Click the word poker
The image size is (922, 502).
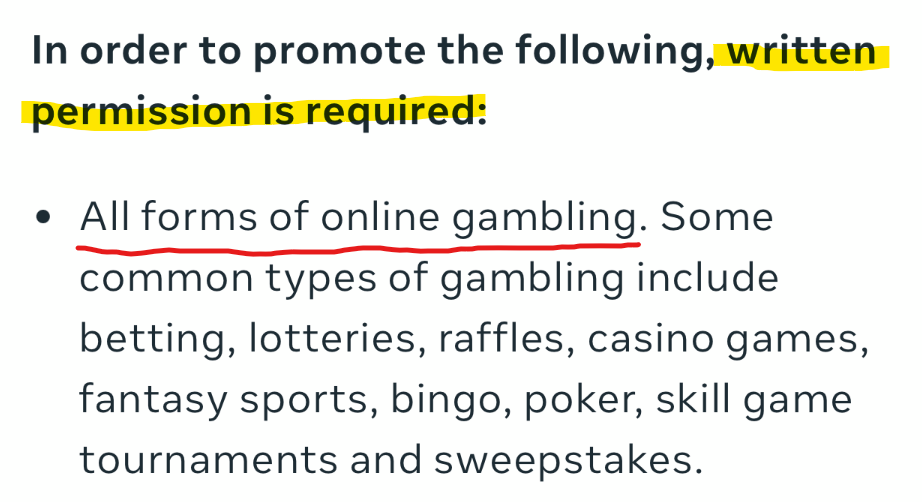coord(579,400)
